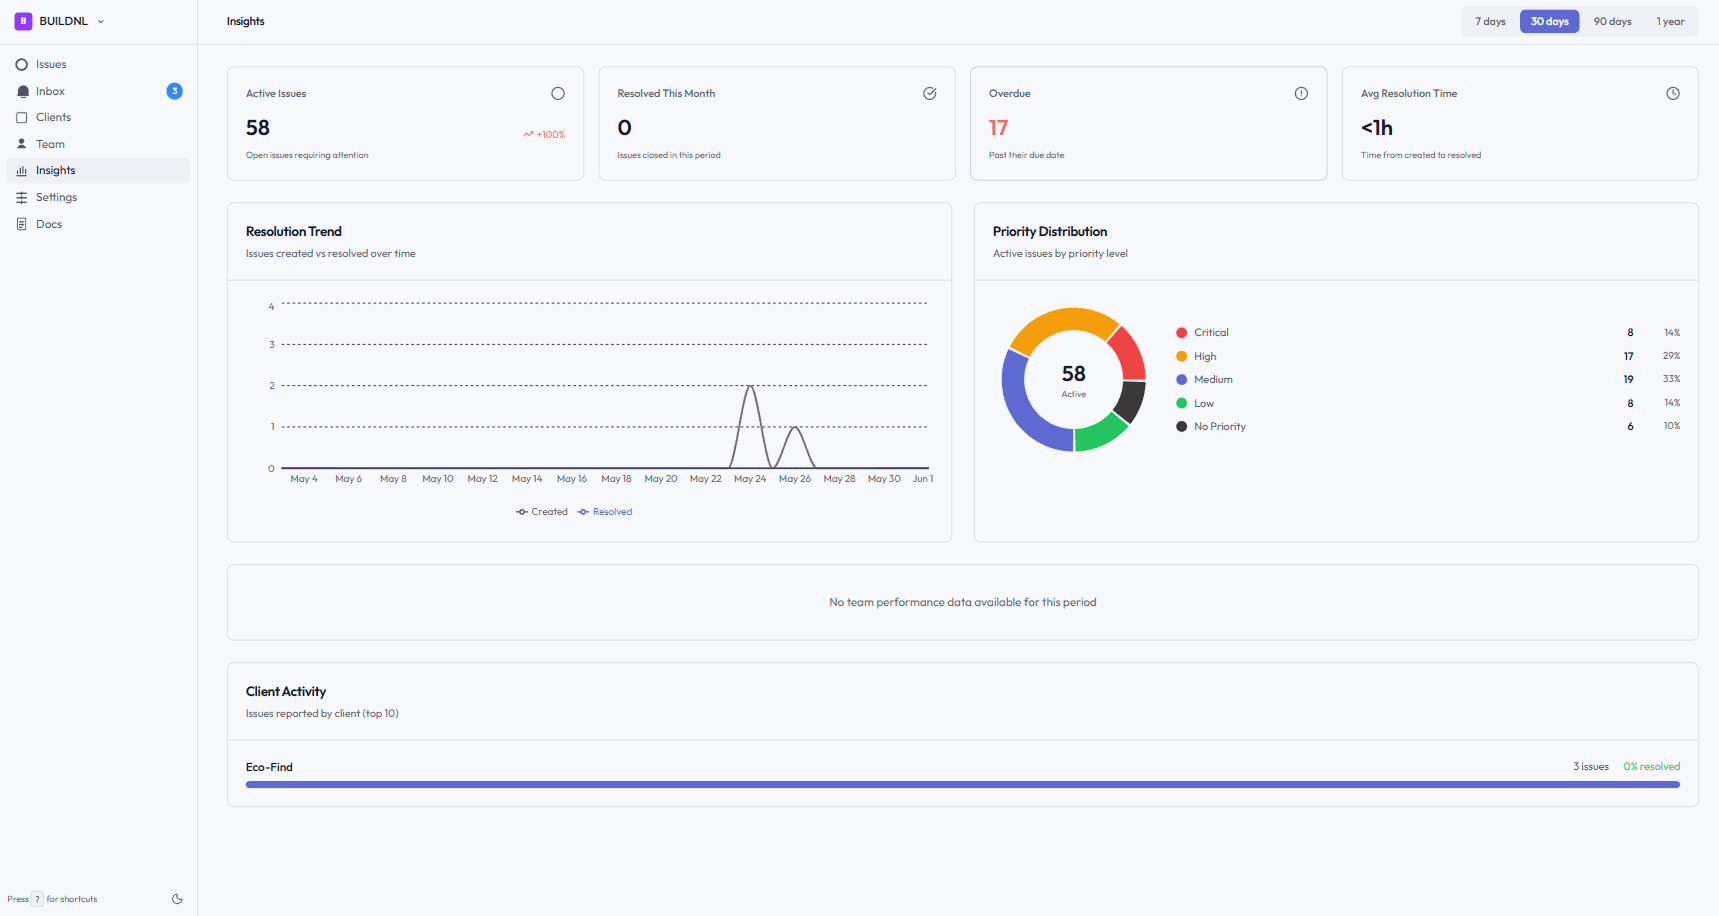The image size is (1719, 916).
Task: Click the High count 17 in priority list
Action: [x=1629, y=357]
